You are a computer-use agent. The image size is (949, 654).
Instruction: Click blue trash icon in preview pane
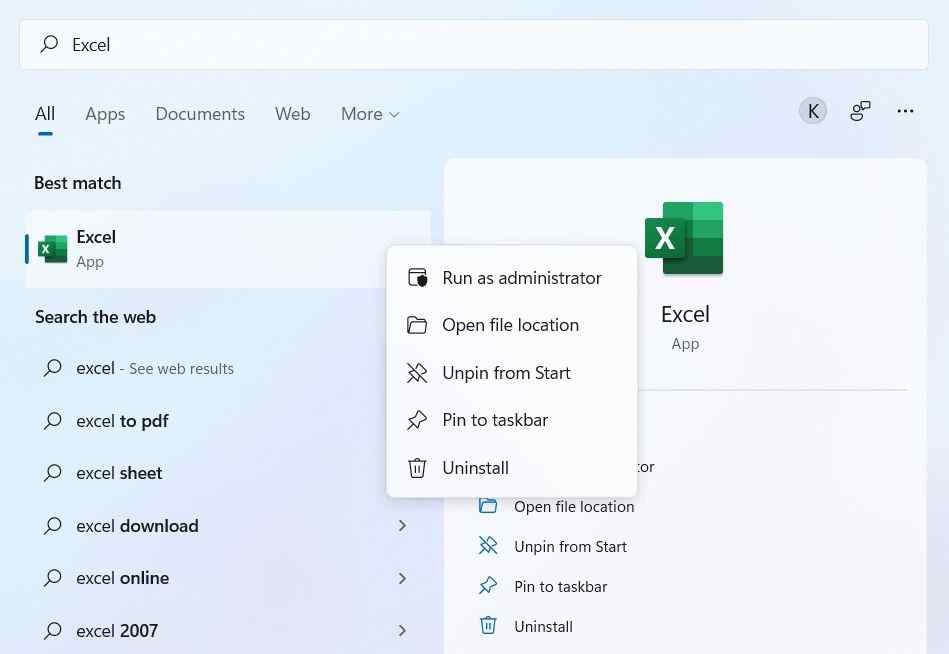[x=488, y=626]
